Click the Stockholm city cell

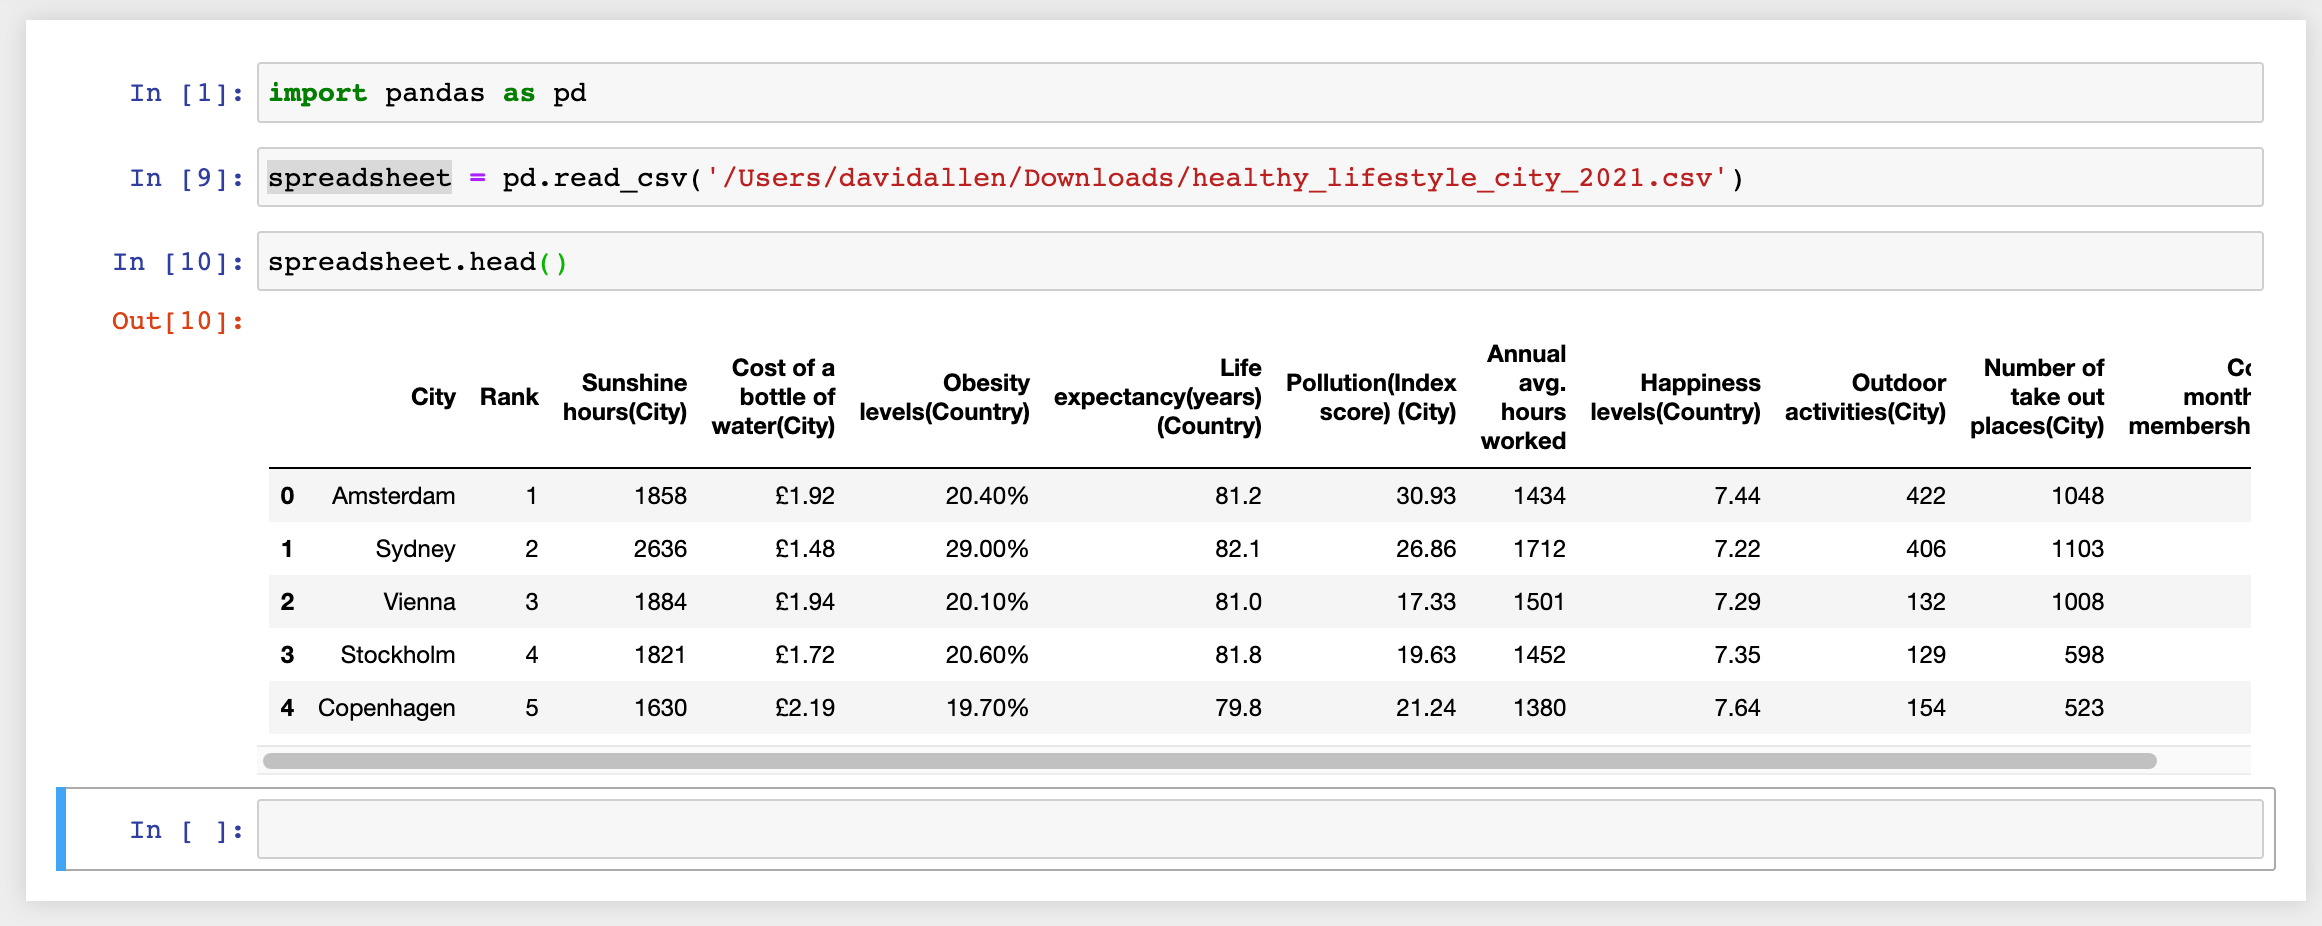[397, 655]
